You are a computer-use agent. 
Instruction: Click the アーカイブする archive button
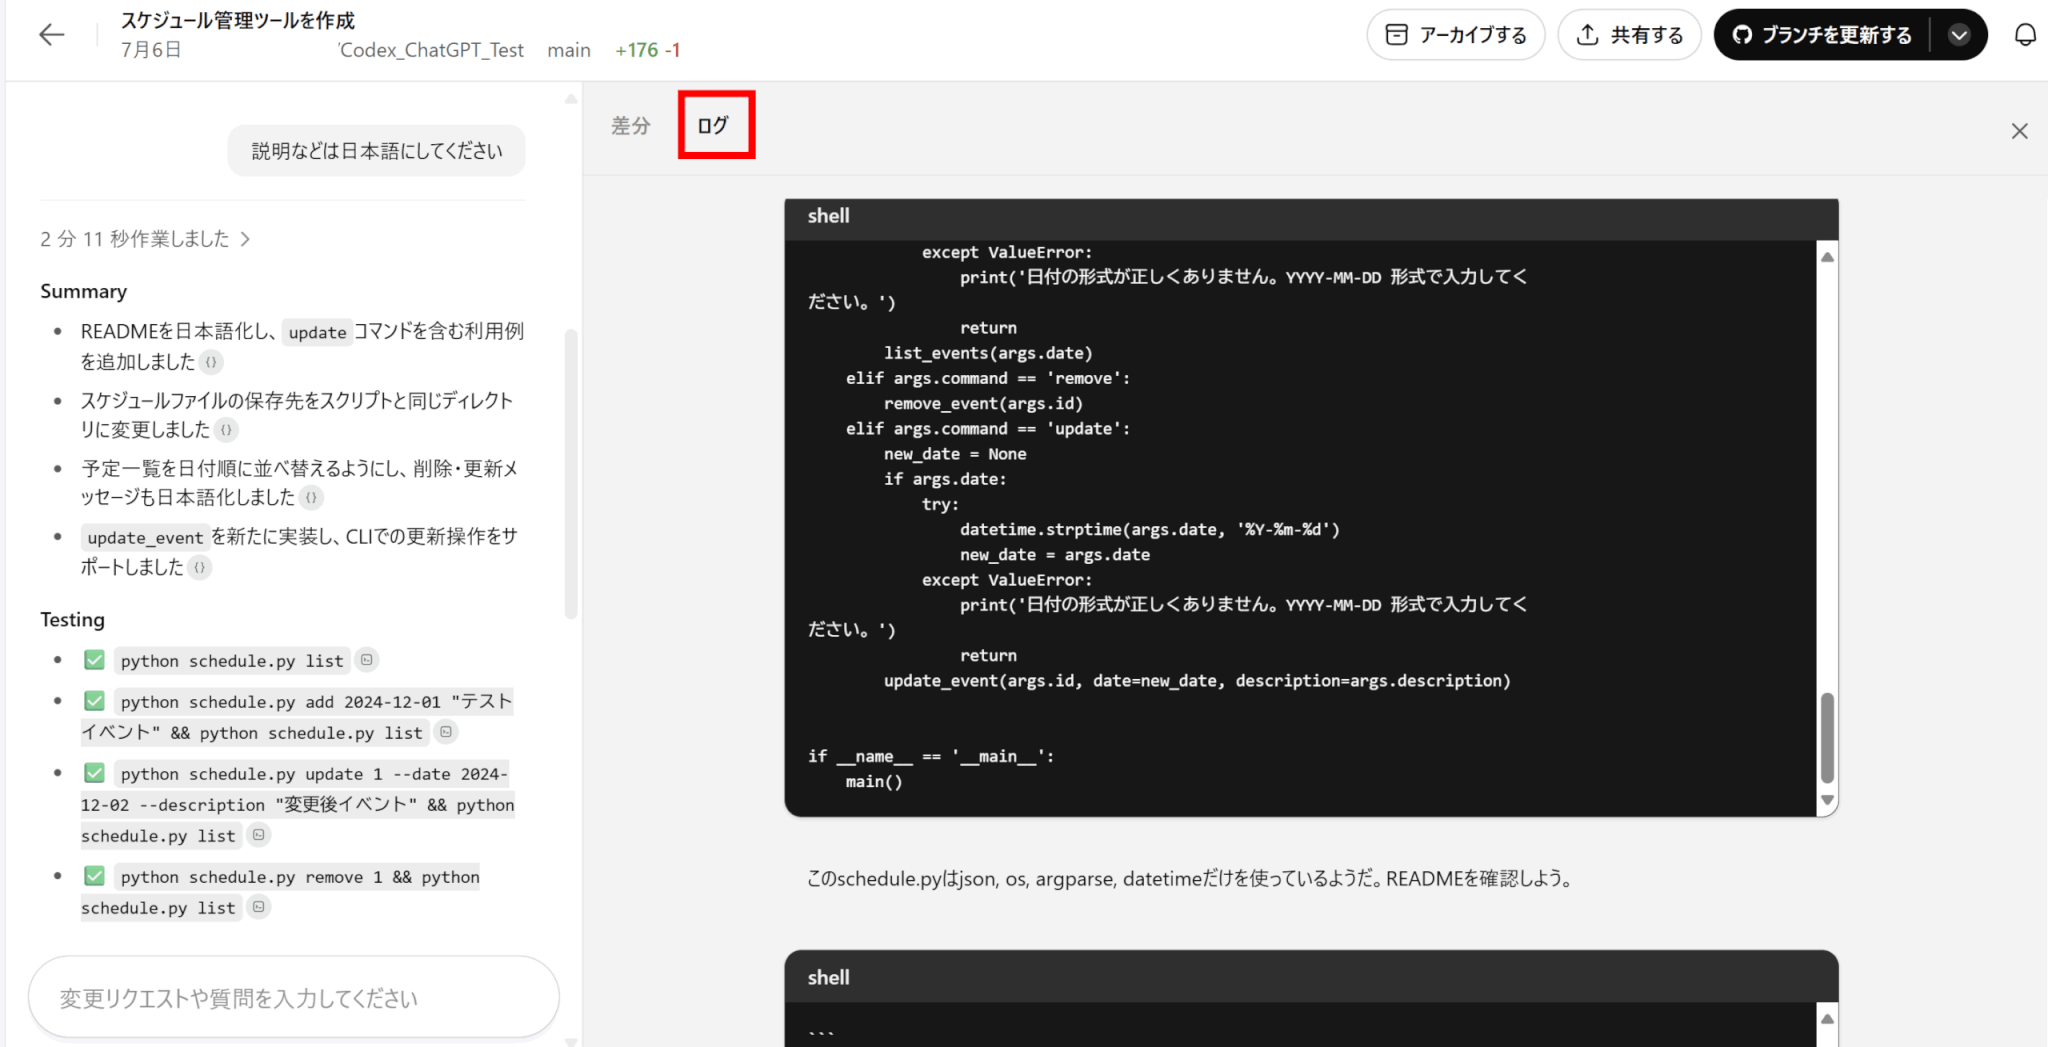pyautogui.click(x=1456, y=35)
